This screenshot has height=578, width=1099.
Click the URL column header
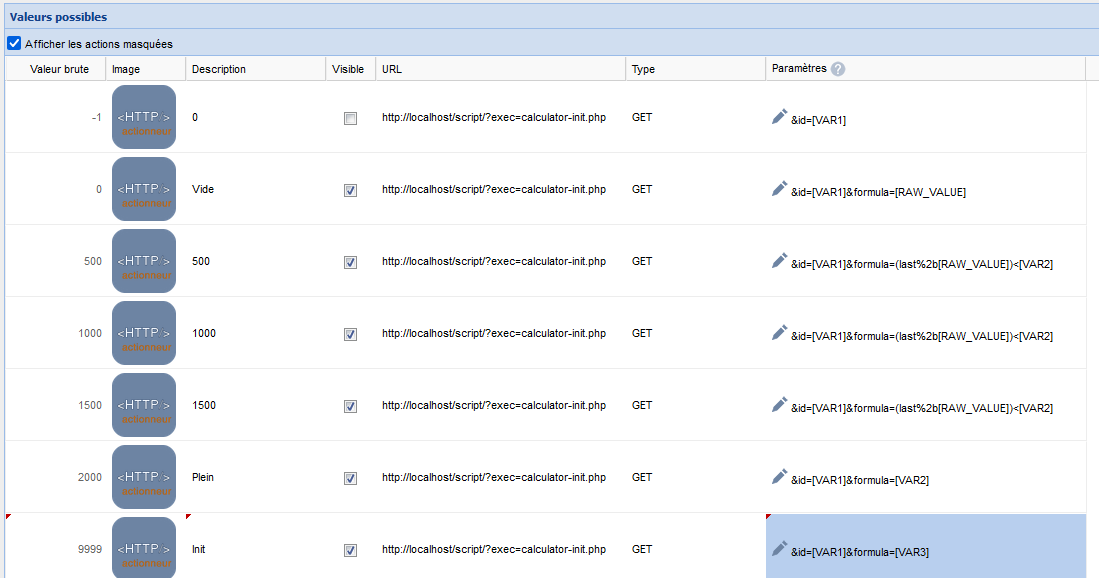click(392, 69)
